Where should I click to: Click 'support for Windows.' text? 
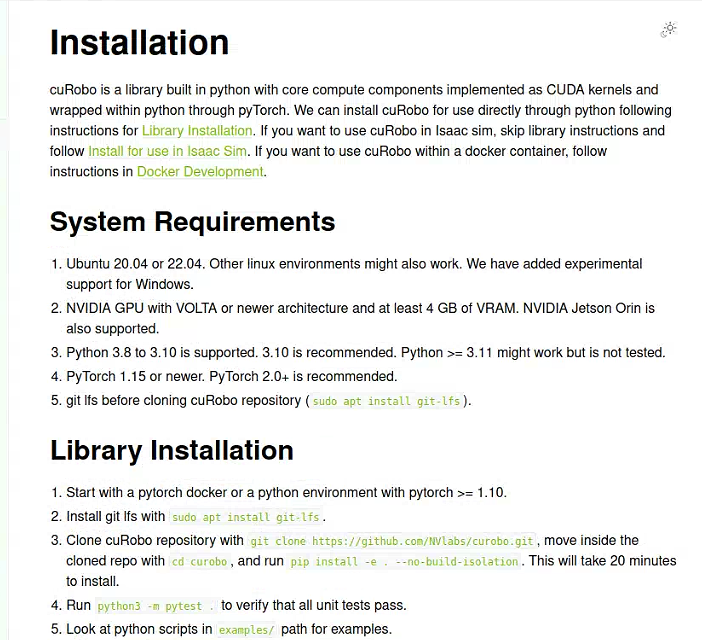pos(130,285)
